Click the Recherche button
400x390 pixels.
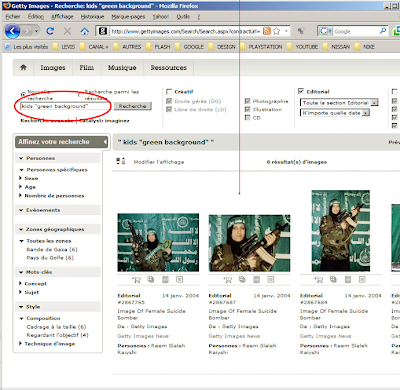click(133, 106)
